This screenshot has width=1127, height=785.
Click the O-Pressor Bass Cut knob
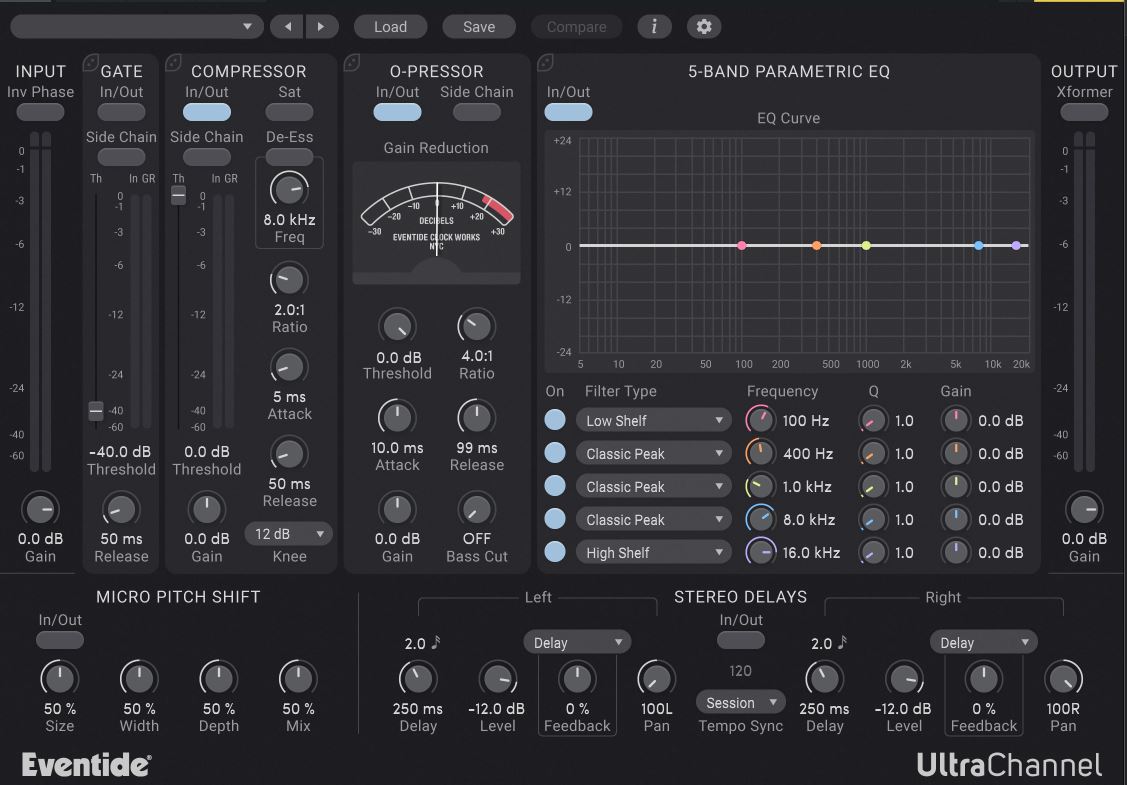[x=477, y=510]
